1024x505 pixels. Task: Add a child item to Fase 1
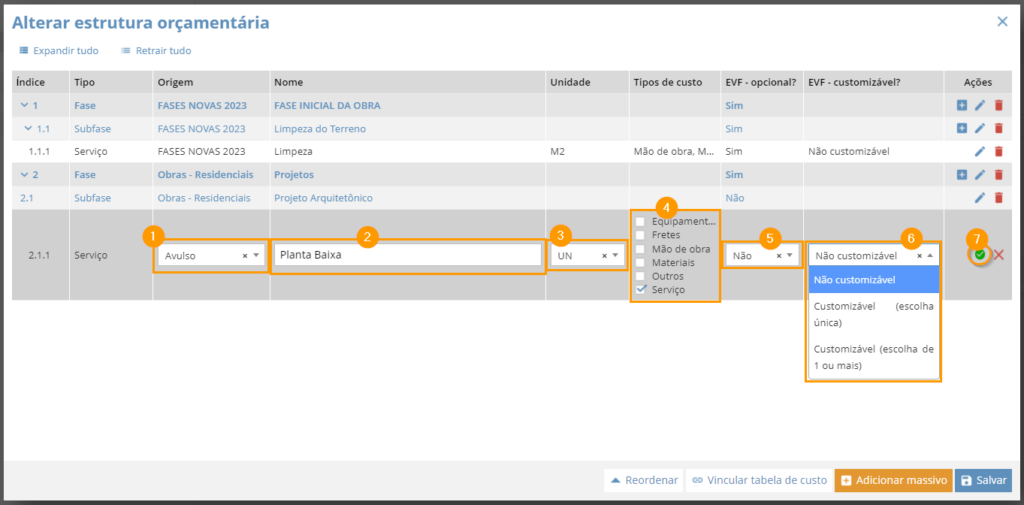[x=961, y=105]
